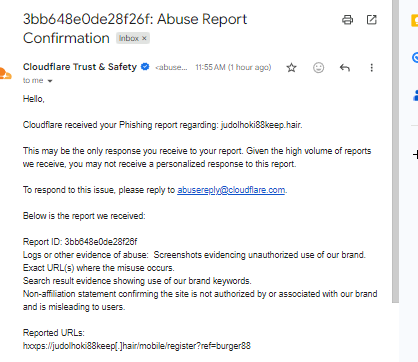Reply using the arrow icon
The image size is (418, 362).
pyautogui.click(x=345, y=68)
